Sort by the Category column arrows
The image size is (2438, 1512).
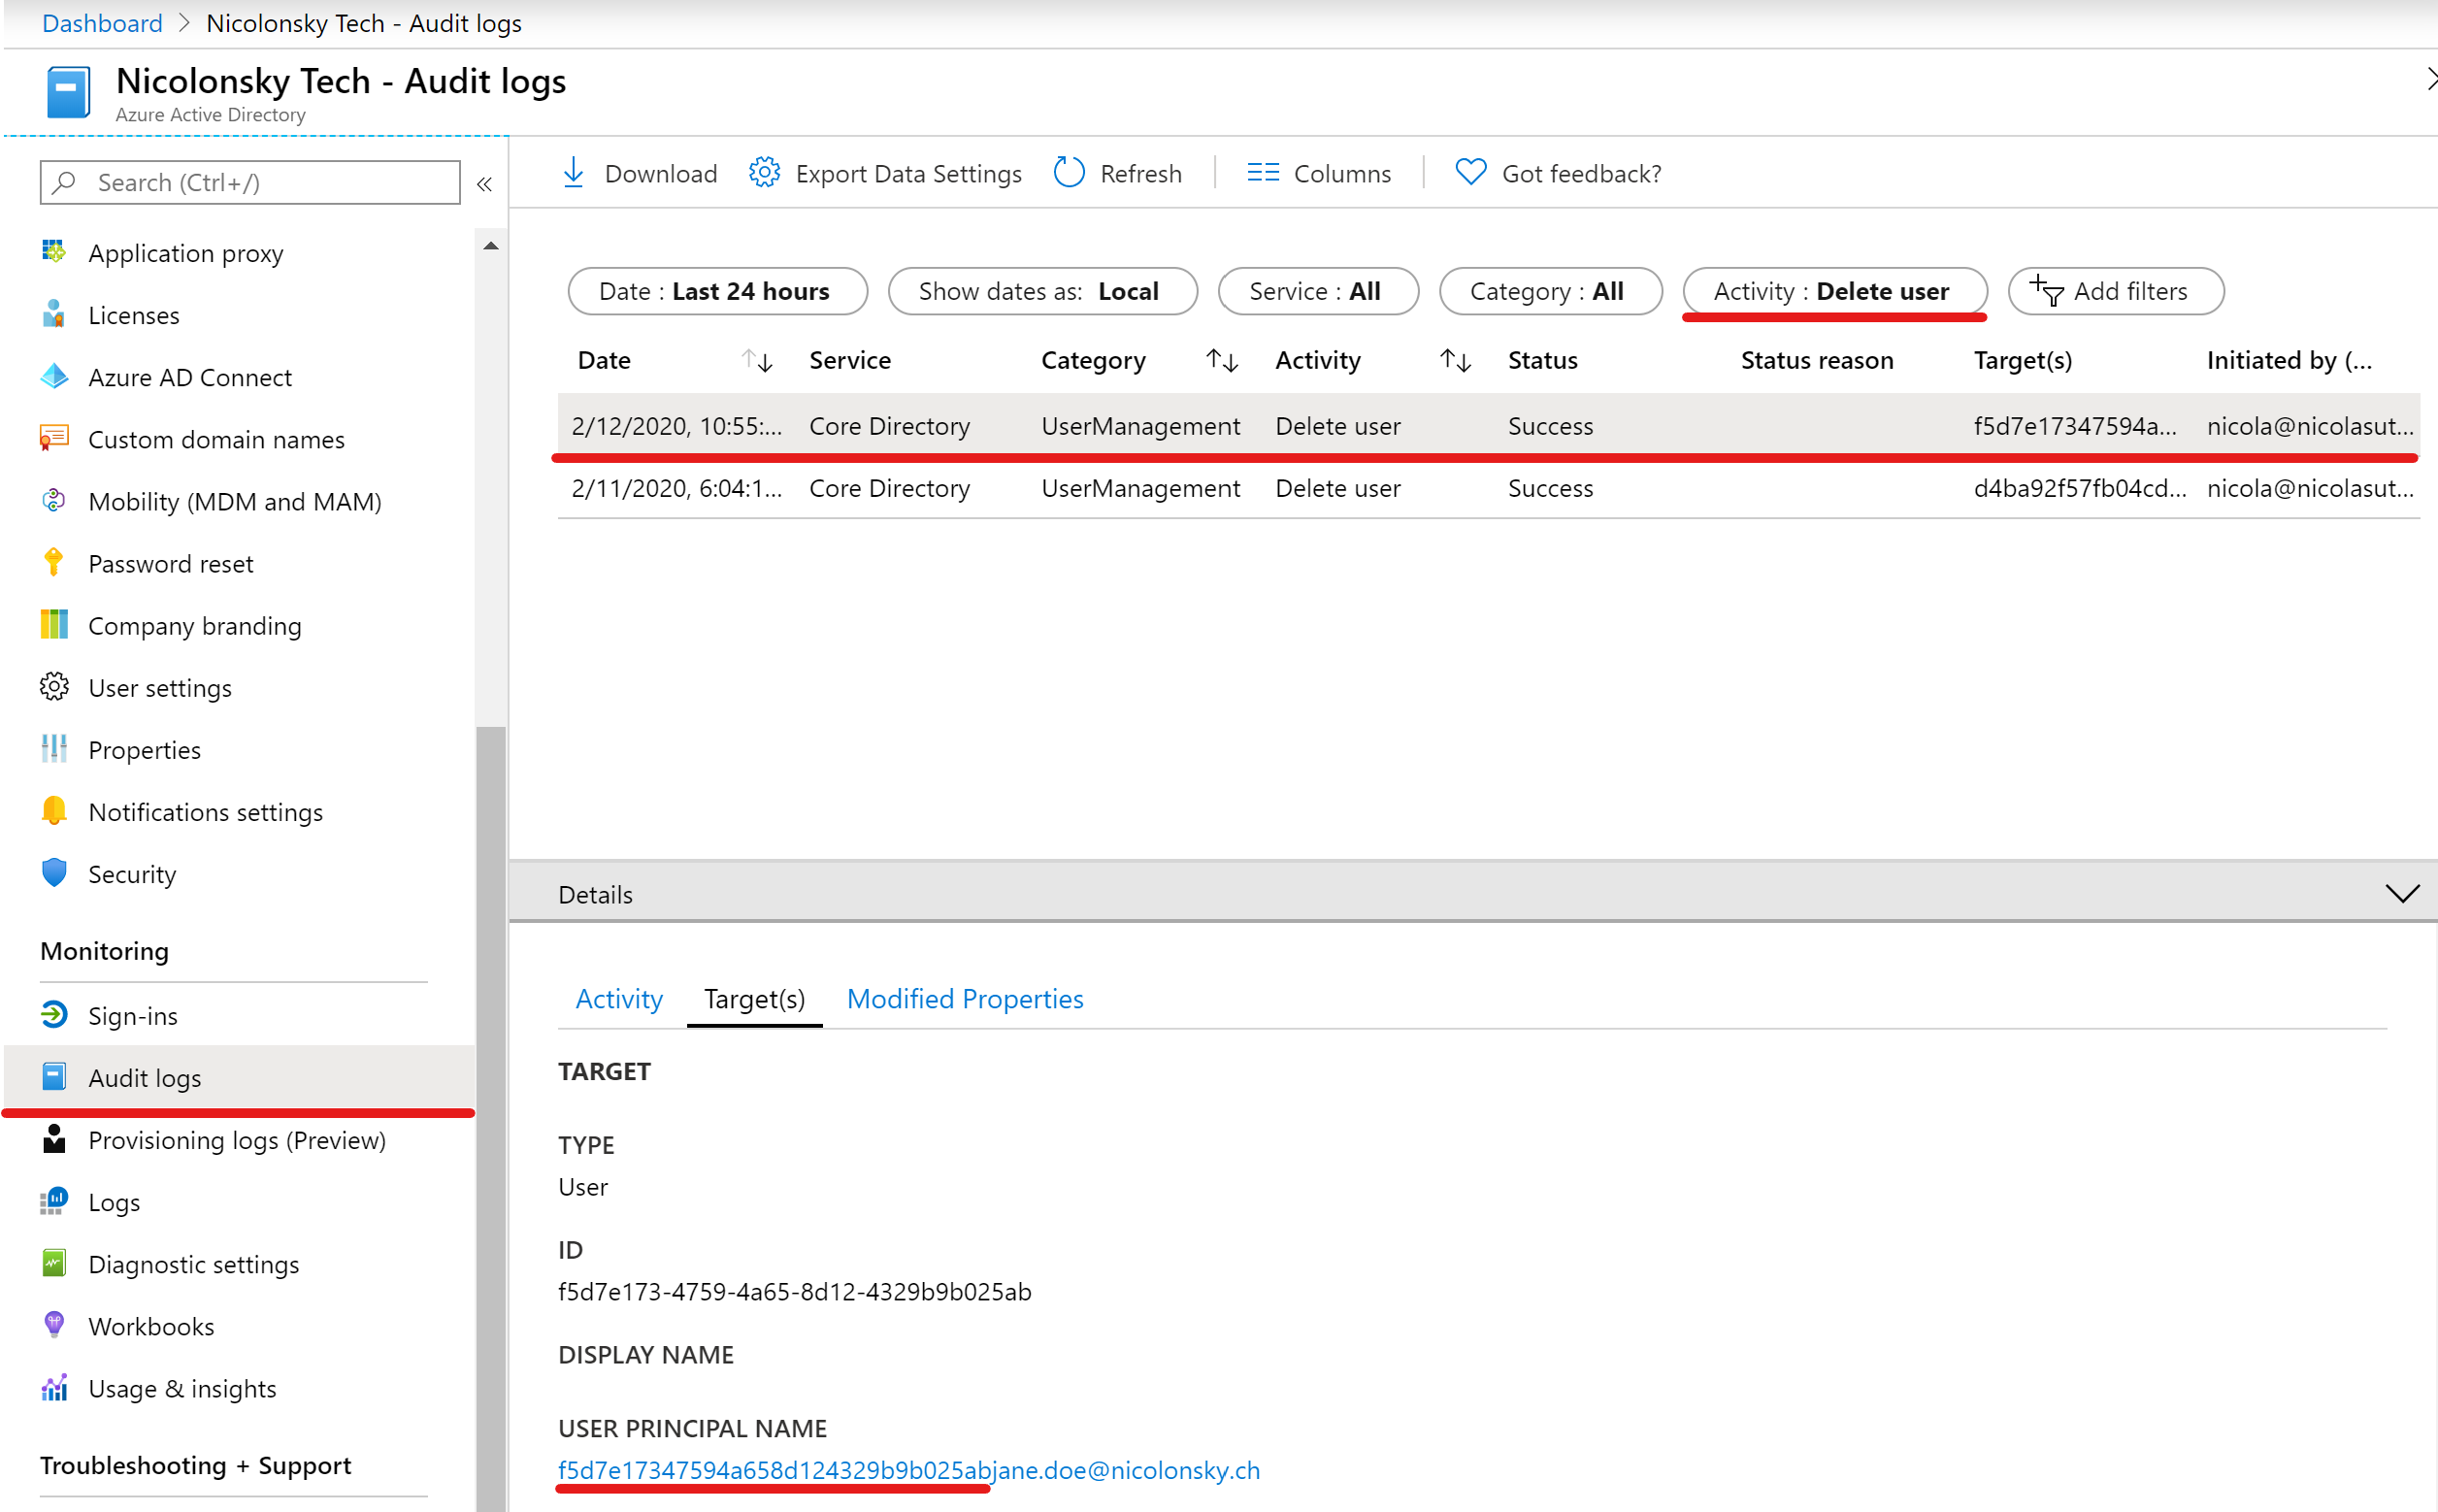coord(1222,360)
